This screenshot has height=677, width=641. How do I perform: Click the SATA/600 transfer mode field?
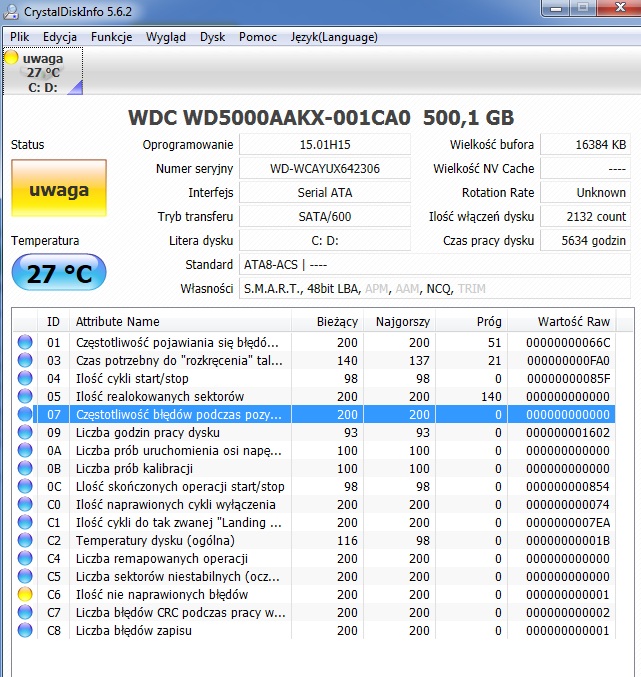coord(325,217)
